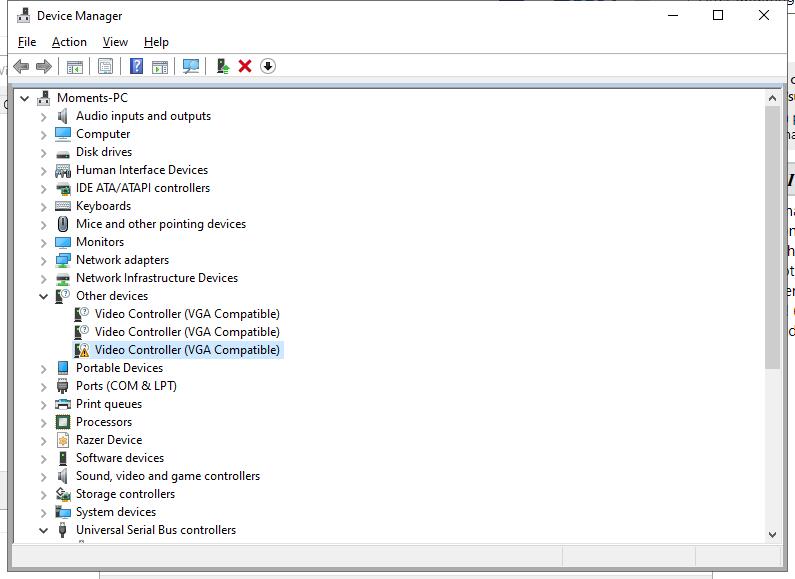The image size is (795, 579).
Task: Click the Audio inputs and outputs speaker icon
Action: 62,116
